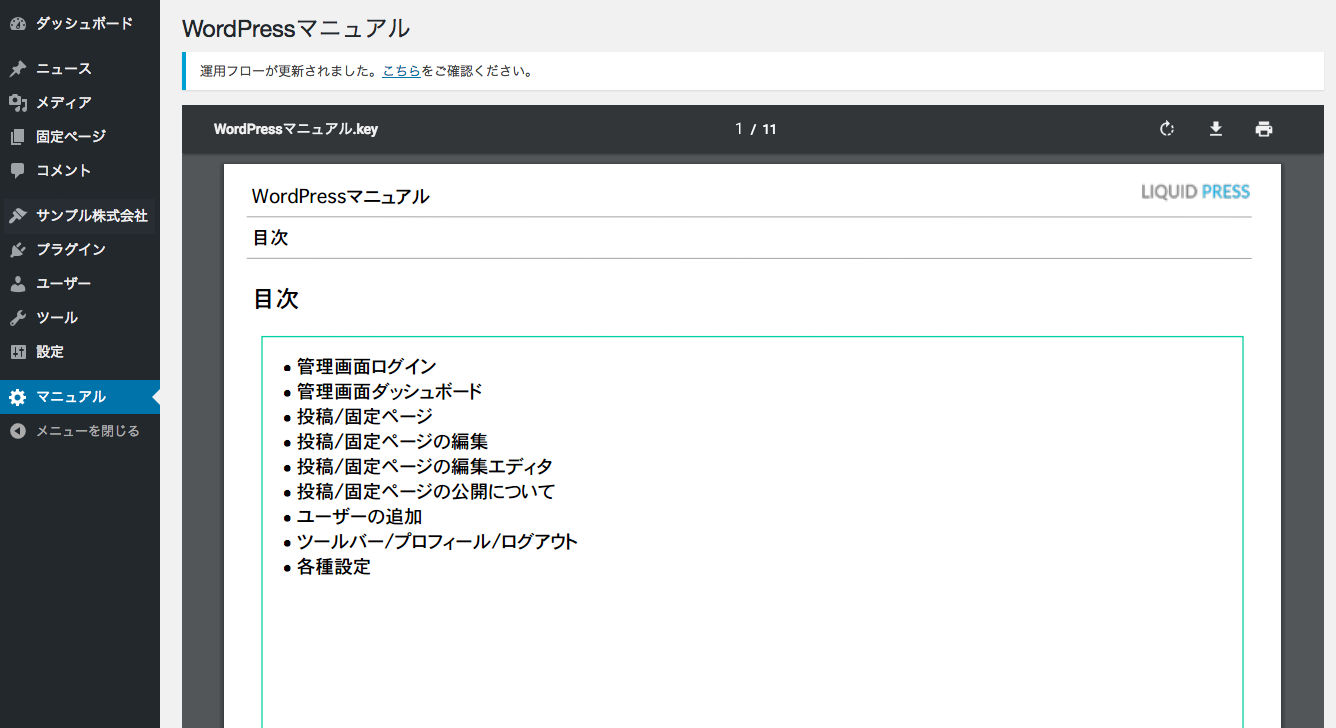This screenshot has height=728, width=1336.
Task: Click the total page count 11
Action: [x=769, y=129]
